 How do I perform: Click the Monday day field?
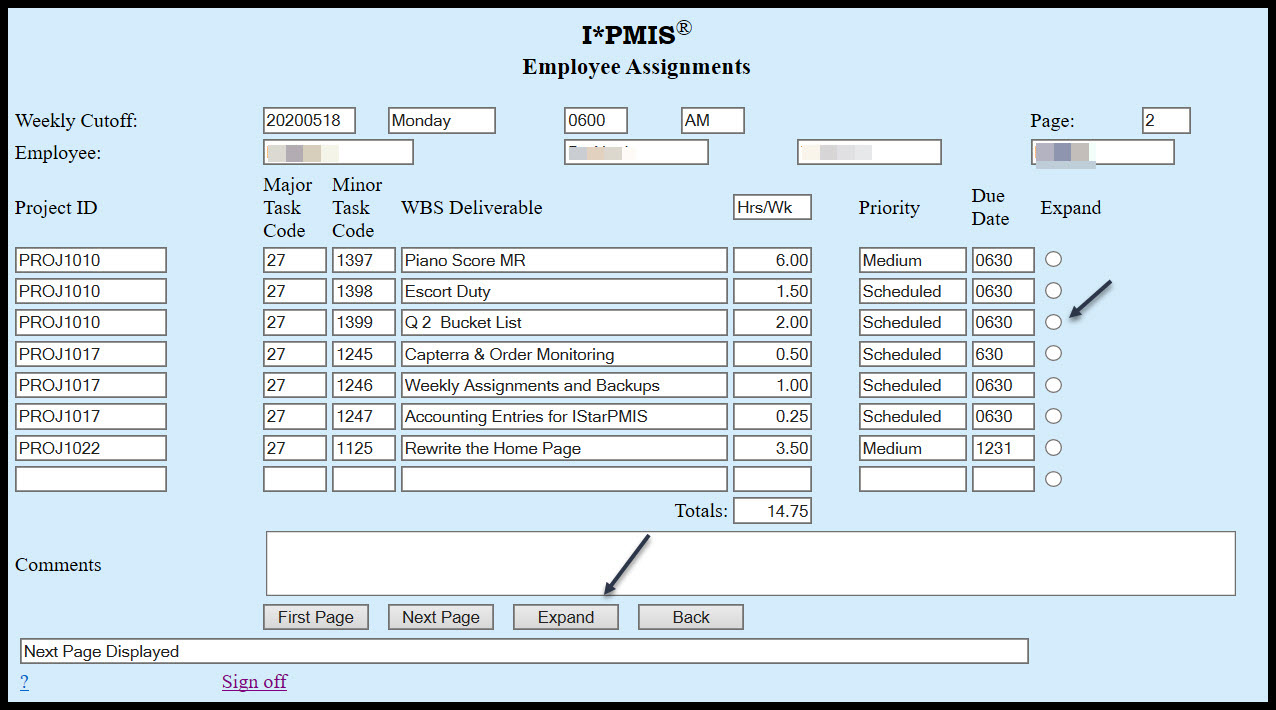click(441, 120)
